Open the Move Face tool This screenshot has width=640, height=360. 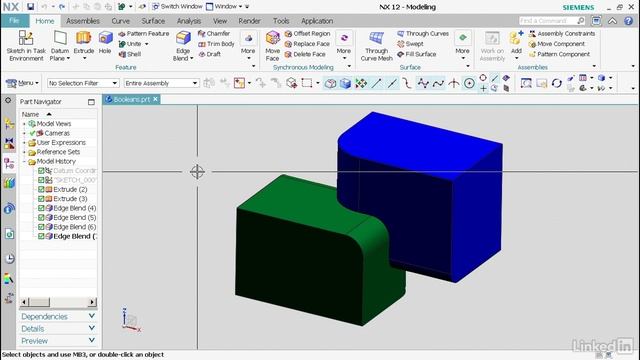(x=272, y=46)
